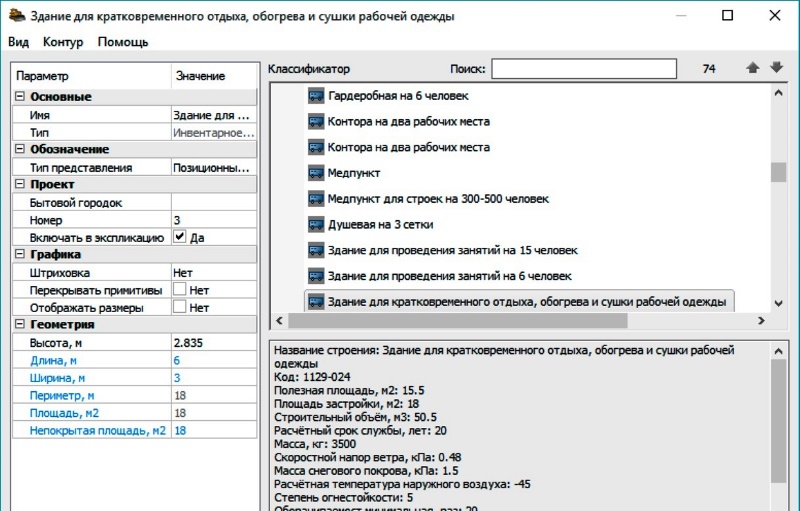The width and height of the screenshot is (800, 511).
Task: Click the Периметр, м row label
Action: (62, 395)
